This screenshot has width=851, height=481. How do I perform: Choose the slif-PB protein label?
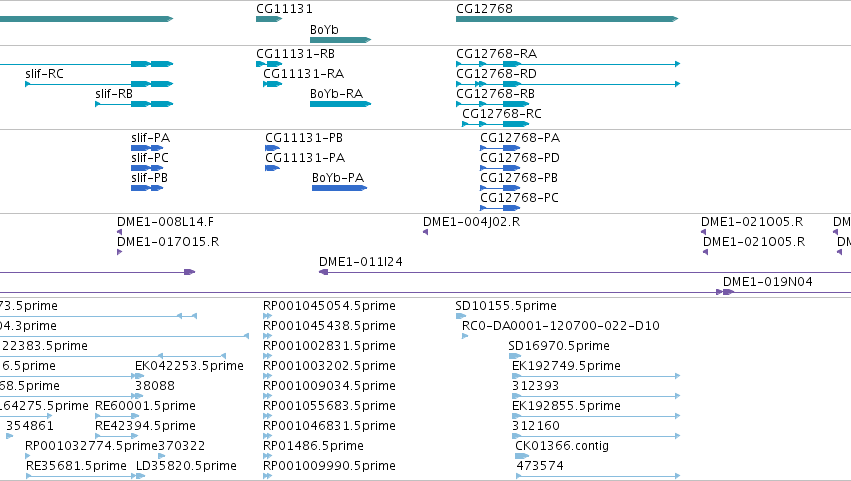(x=149, y=178)
